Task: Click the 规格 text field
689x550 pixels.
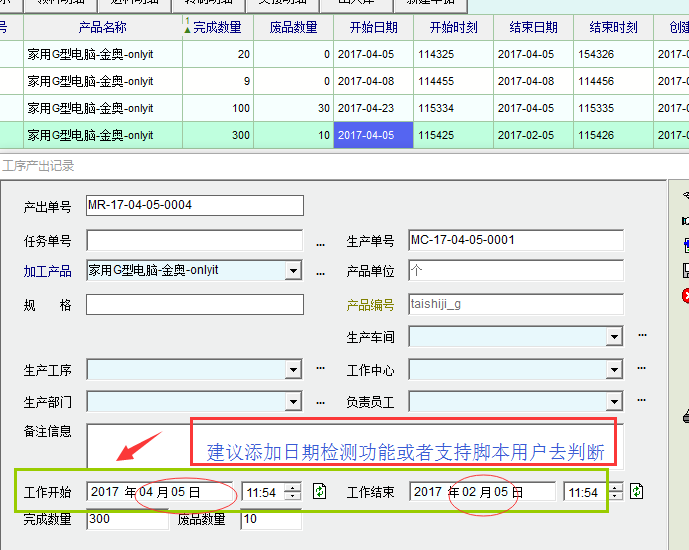Action: (x=194, y=305)
